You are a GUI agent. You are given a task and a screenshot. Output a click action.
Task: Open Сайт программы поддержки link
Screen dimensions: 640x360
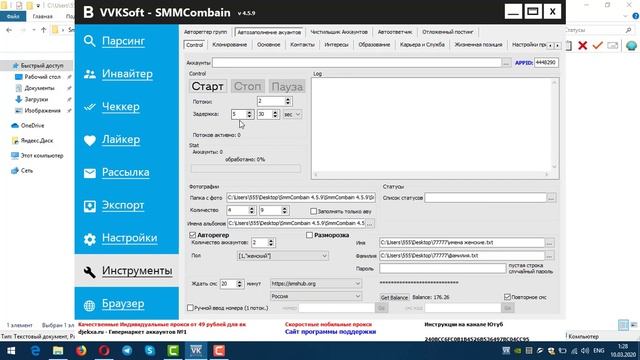pyautogui.click(x=330, y=332)
